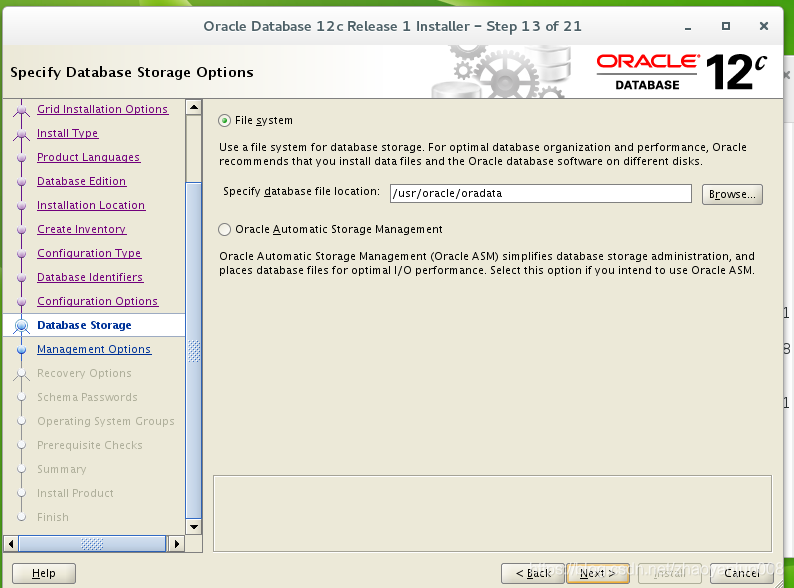Jump to Configuration Type step
794x588 pixels.
tap(89, 253)
